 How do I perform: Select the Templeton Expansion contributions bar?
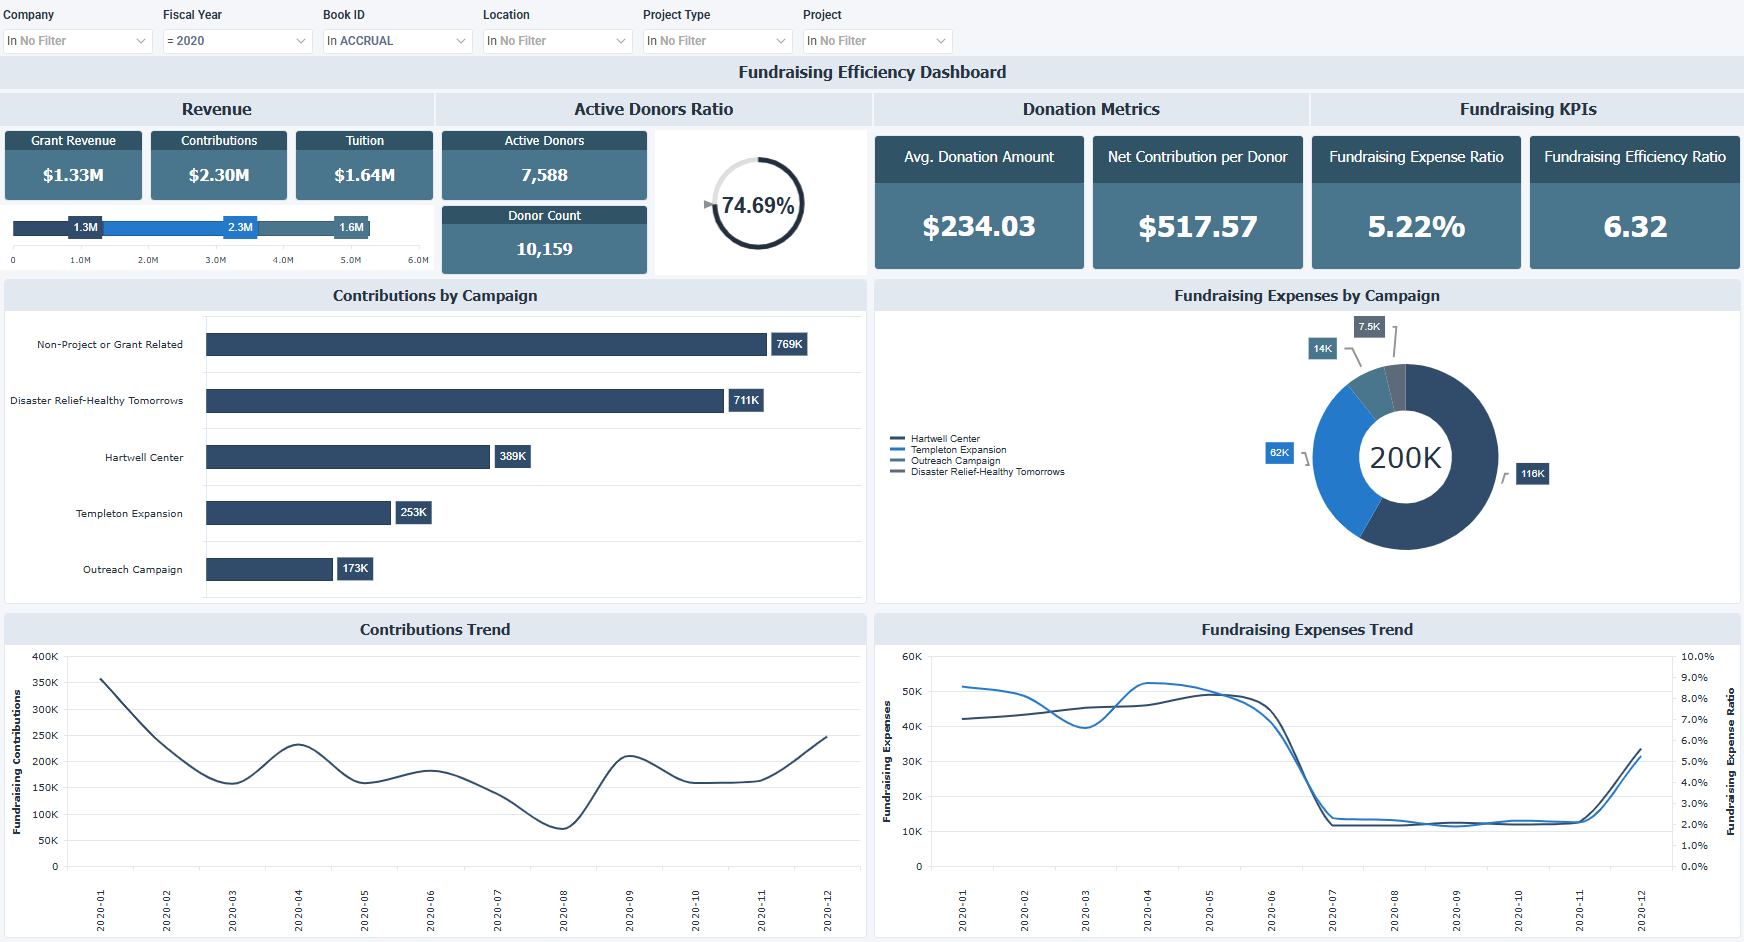tap(298, 513)
